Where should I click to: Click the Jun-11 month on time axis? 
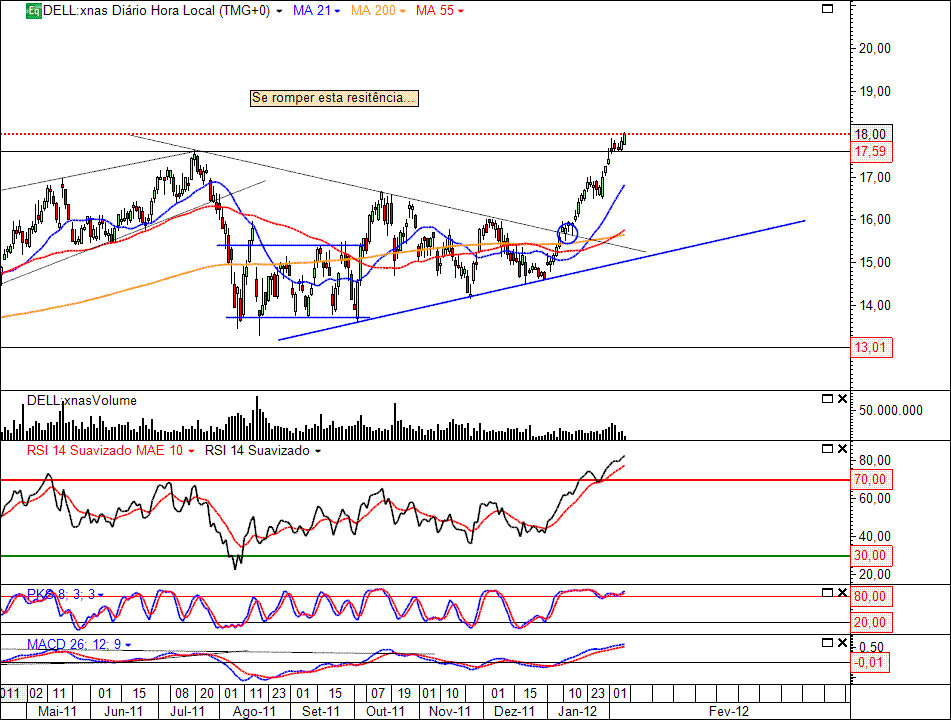[x=123, y=712]
